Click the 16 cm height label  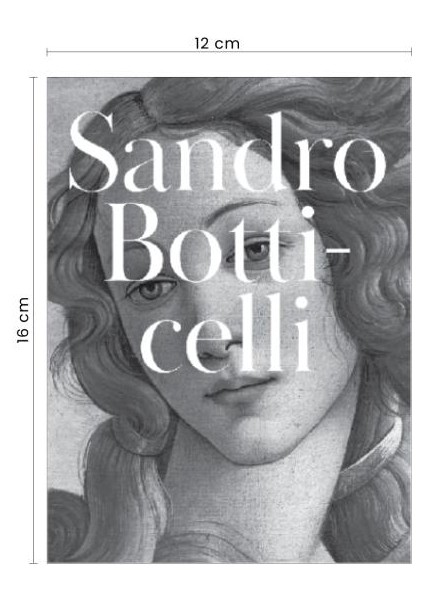(23, 320)
